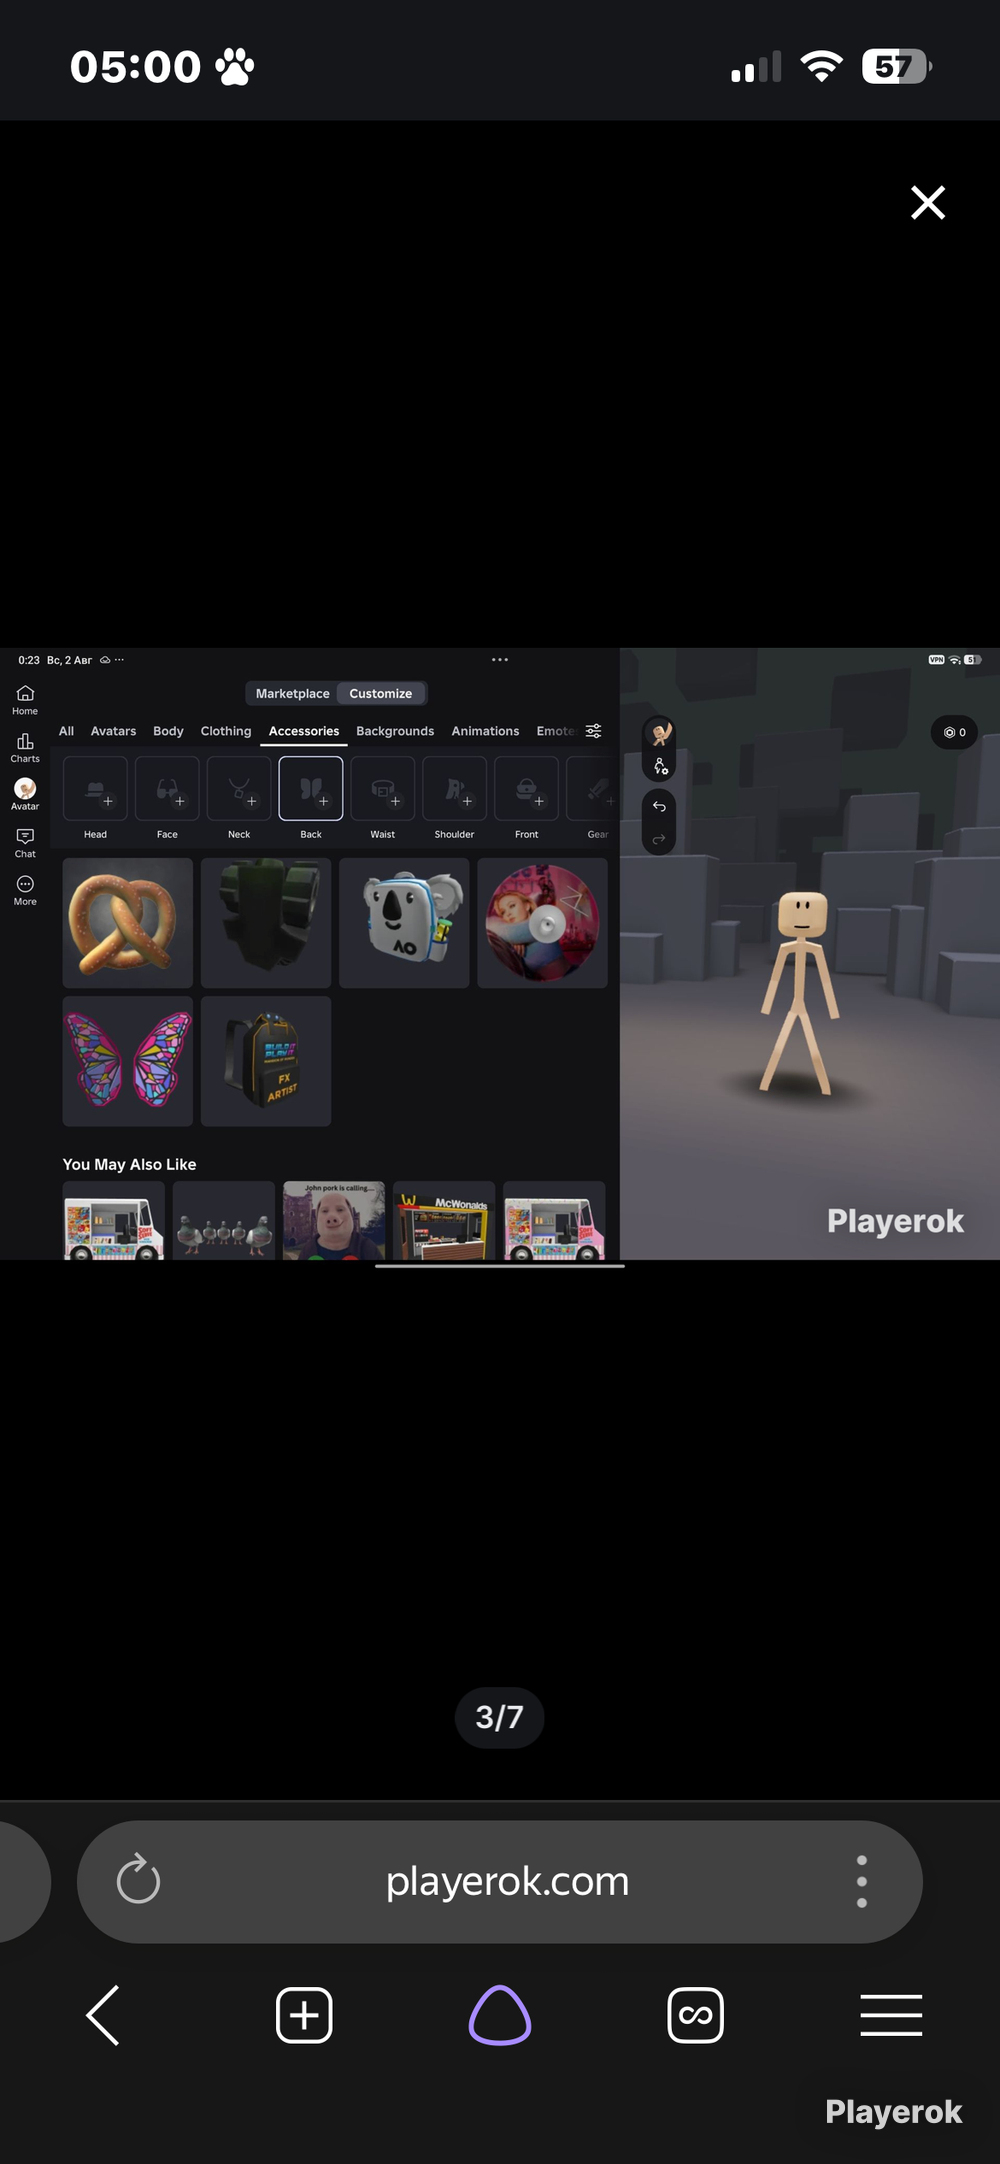Expand the More item in sidebar
The width and height of the screenshot is (1000, 2164).
(25, 890)
